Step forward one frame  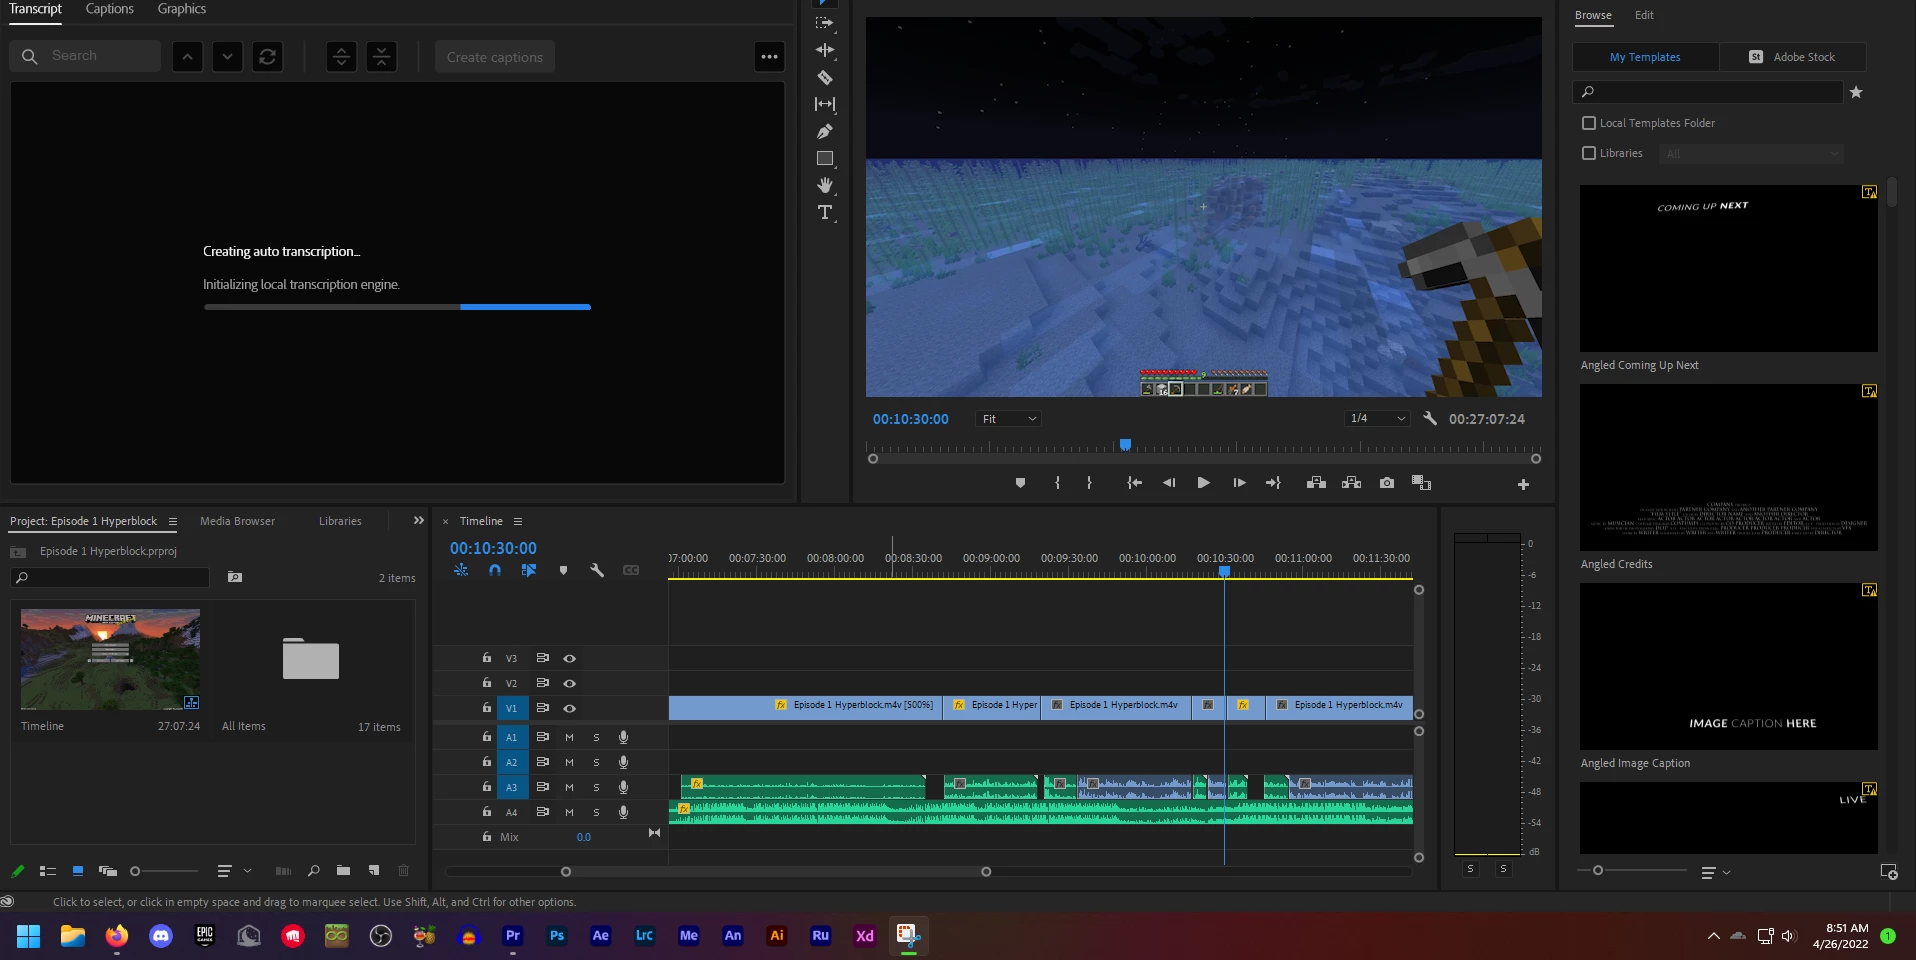point(1239,483)
